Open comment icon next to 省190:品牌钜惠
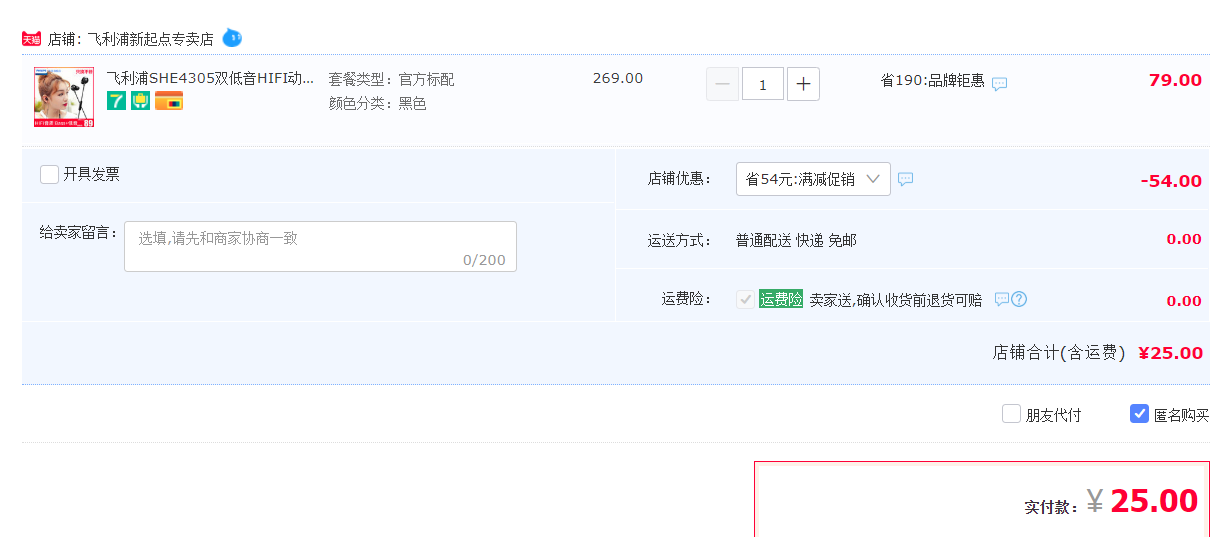The height and width of the screenshot is (537, 1227). (999, 84)
